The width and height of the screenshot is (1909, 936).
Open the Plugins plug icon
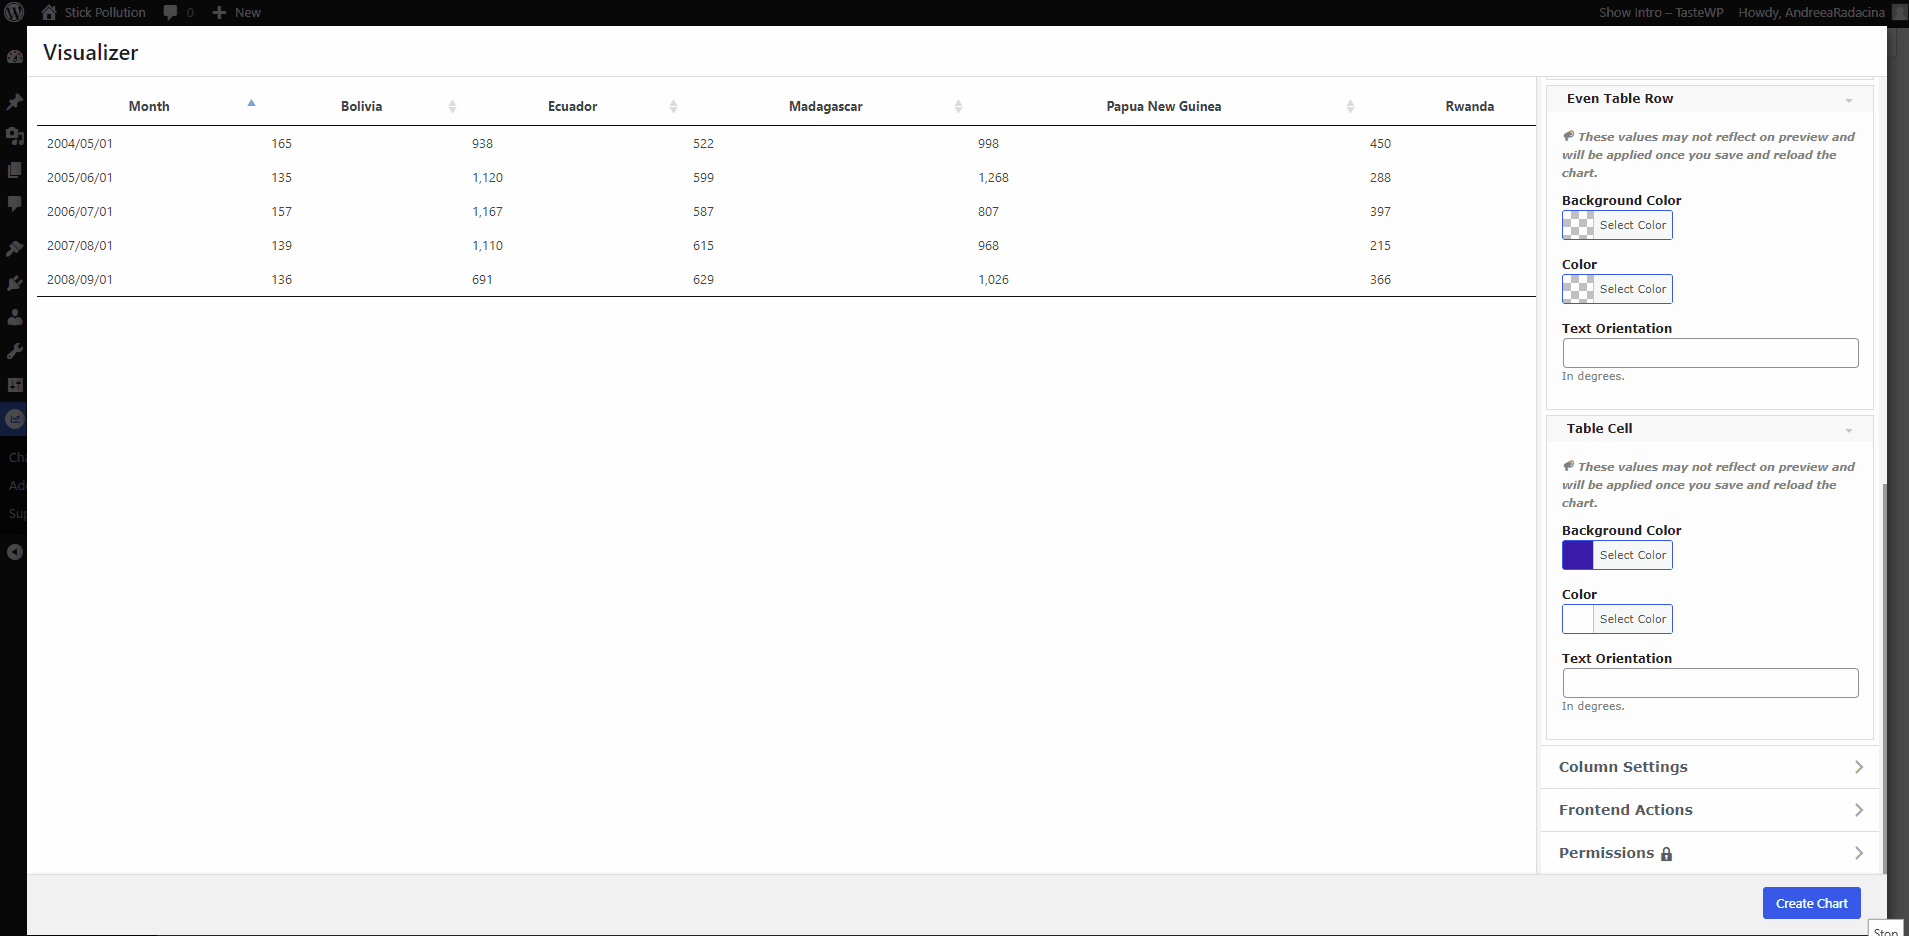[x=14, y=283]
